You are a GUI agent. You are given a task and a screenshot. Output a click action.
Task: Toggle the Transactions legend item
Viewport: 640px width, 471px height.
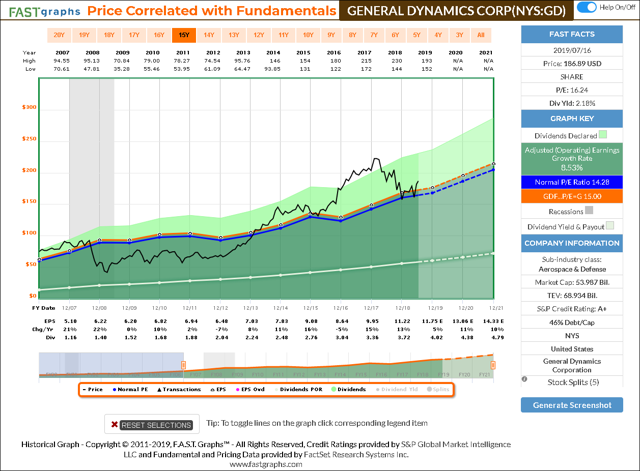pyautogui.click(x=179, y=389)
